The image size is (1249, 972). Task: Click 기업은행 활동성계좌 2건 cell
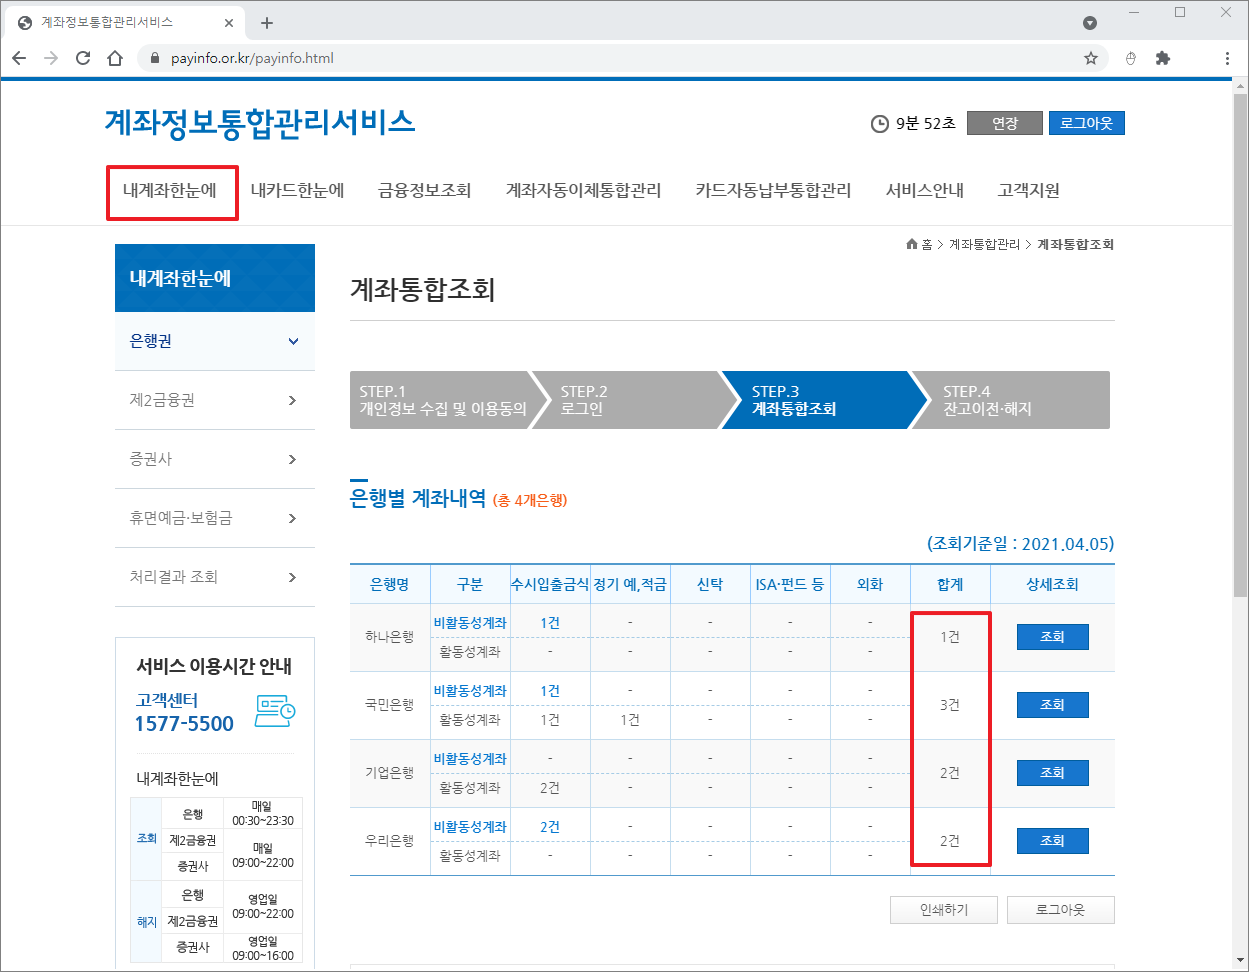pyautogui.click(x=550, y=788)
